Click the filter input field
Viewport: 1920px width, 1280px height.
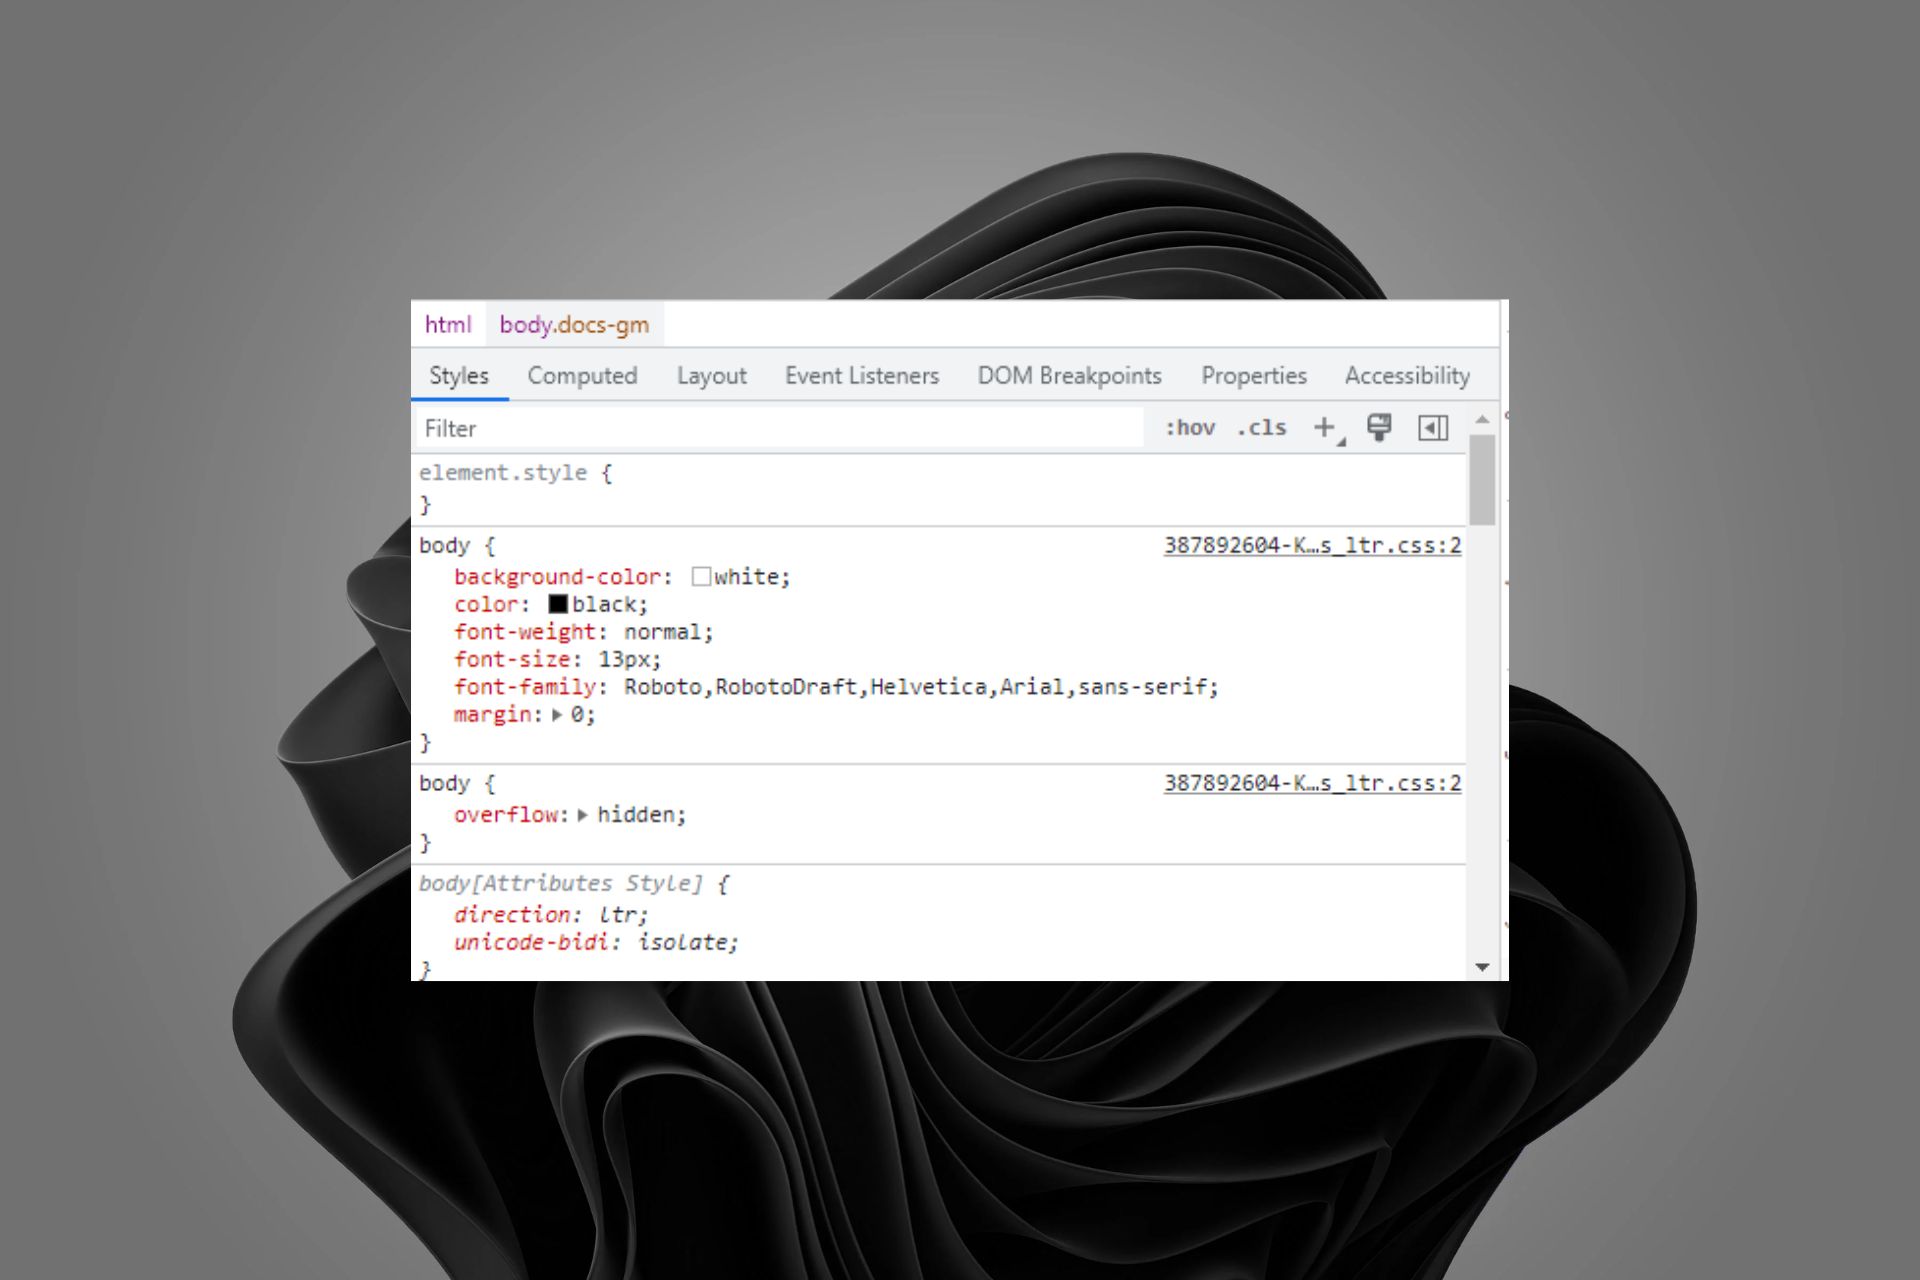(x=784, y=429)
